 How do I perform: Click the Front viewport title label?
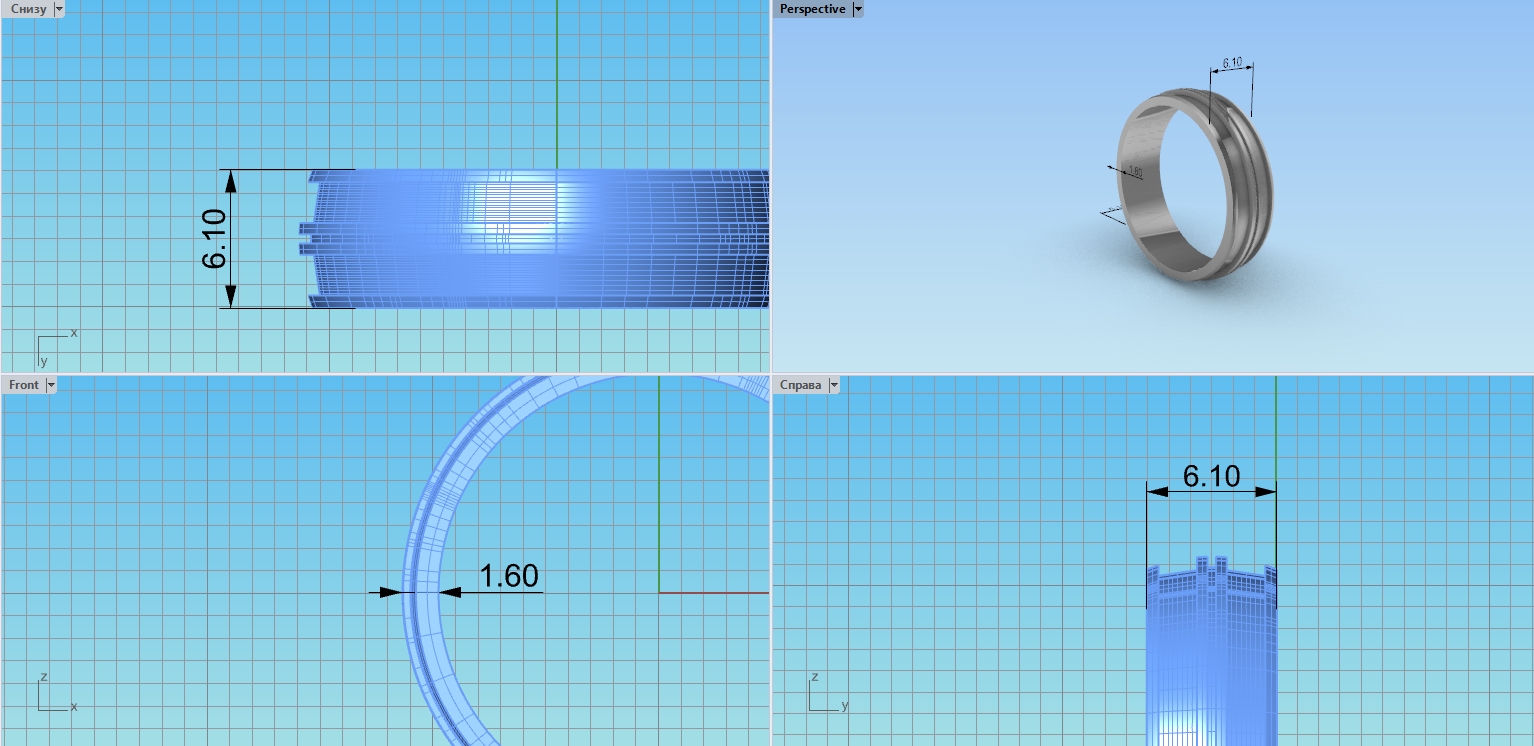24,385
